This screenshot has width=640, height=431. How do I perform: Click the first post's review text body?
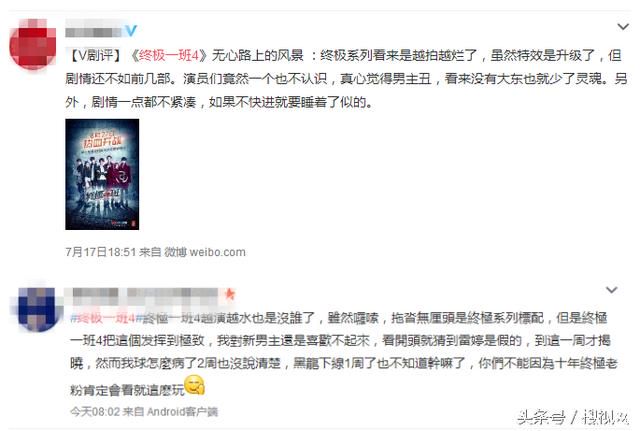pos(346,78)
